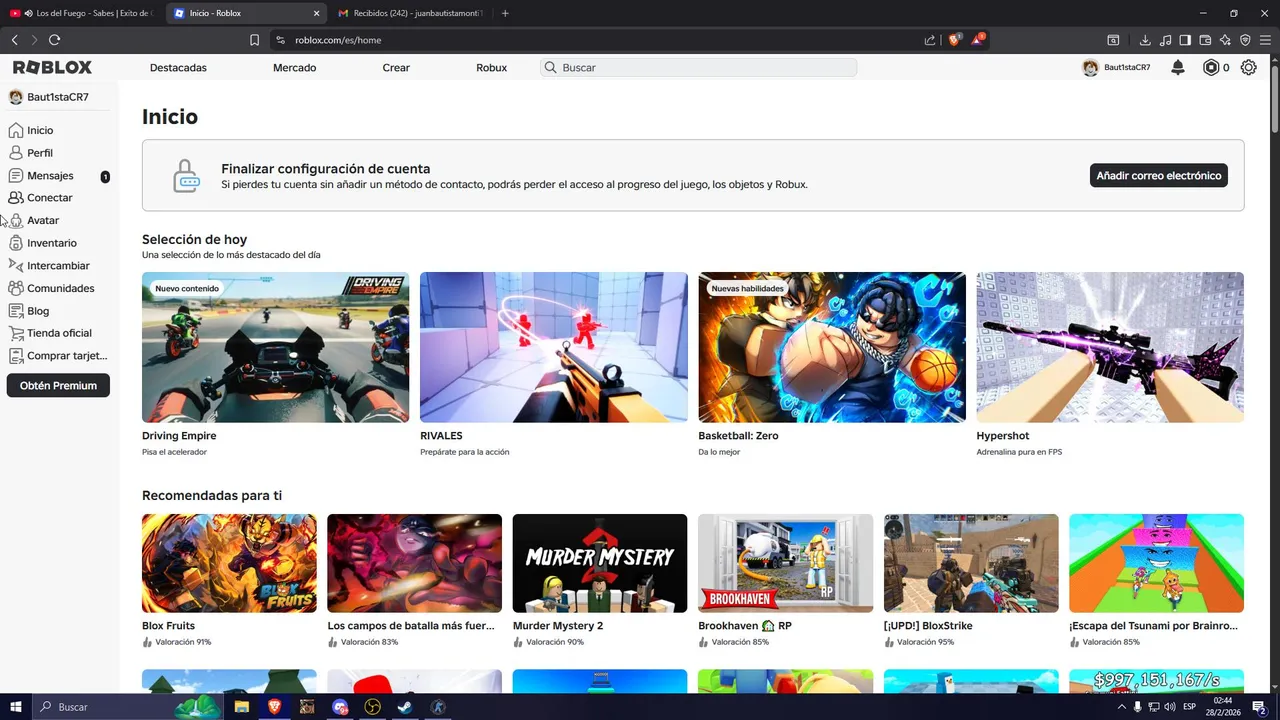Open Destacadas in the top navigation
The height and width of the screenshot is (720, 1280).
178,68
